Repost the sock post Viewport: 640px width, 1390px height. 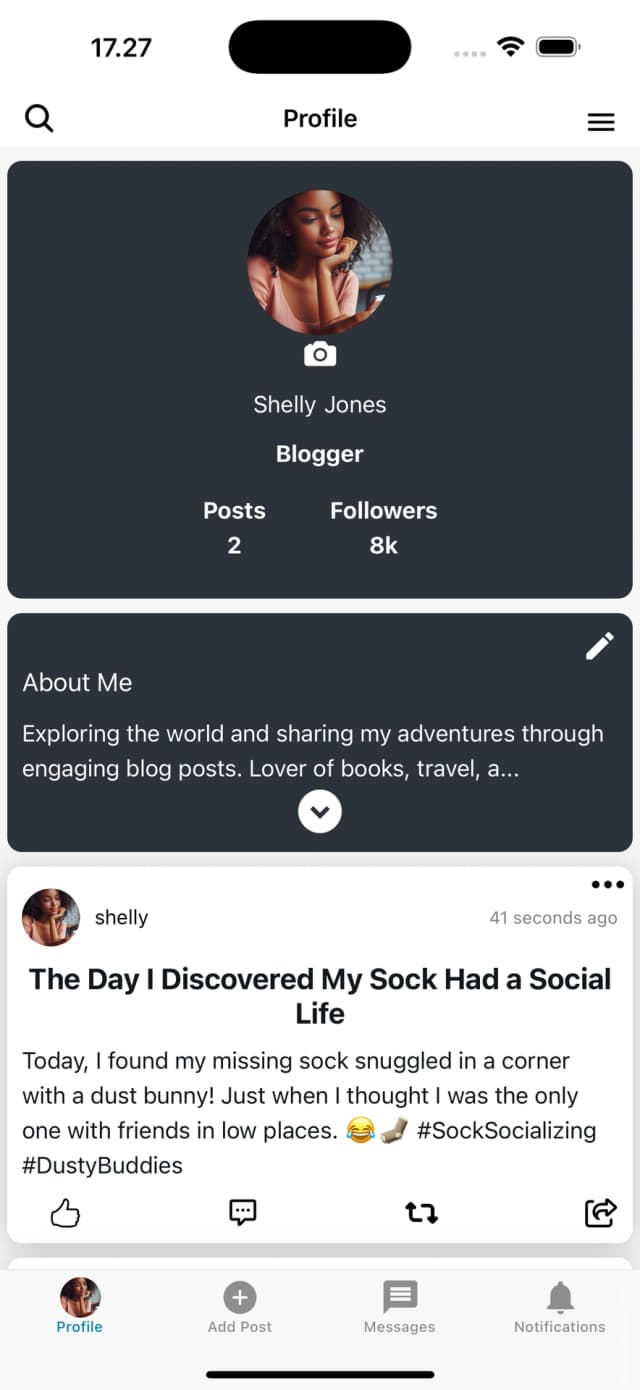click(x=421, y=1213)
